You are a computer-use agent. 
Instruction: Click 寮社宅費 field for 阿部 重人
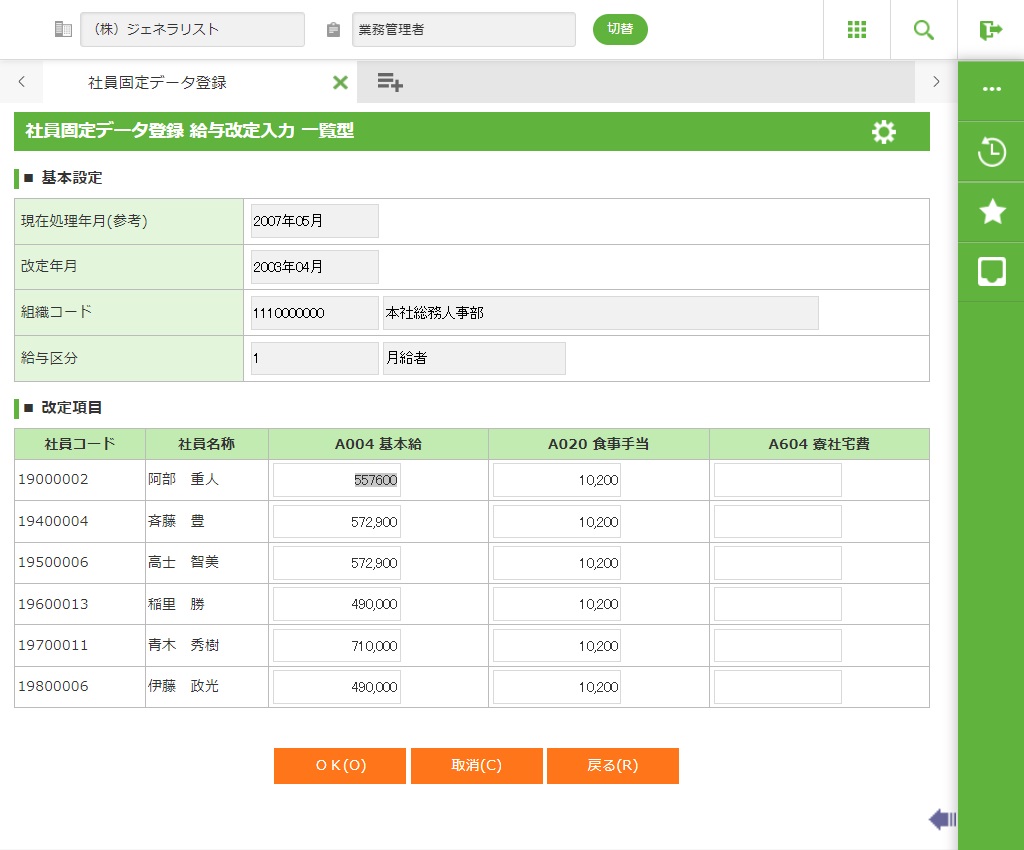[777, 480]
